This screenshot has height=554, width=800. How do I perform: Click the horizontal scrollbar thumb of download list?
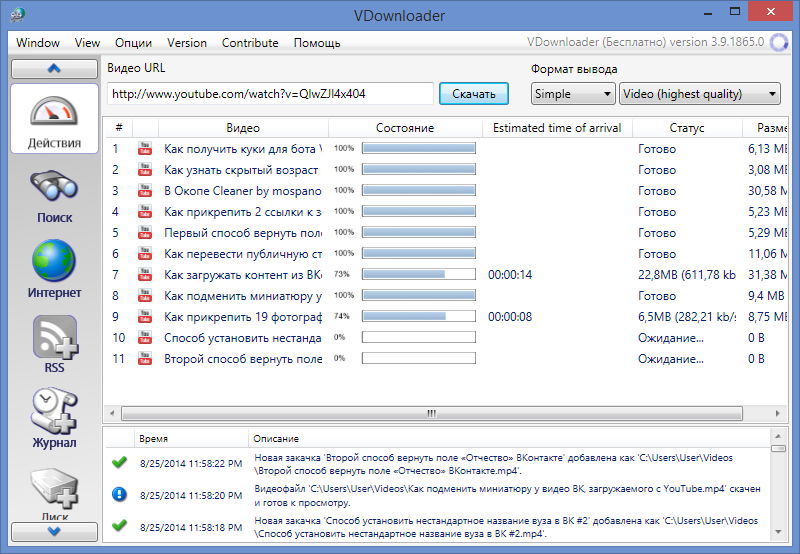(x=432, y=413)
